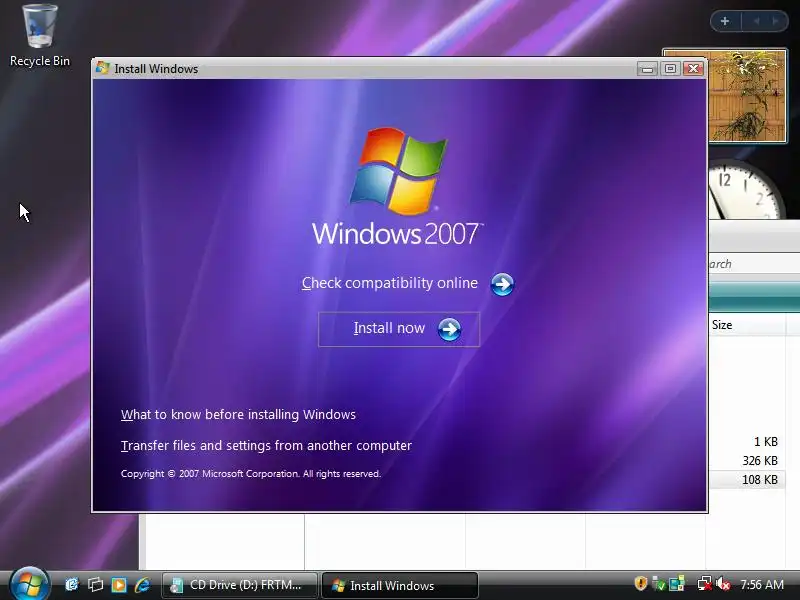
Task: Click Windows Security shield tray icon
Action: (641, 583)
